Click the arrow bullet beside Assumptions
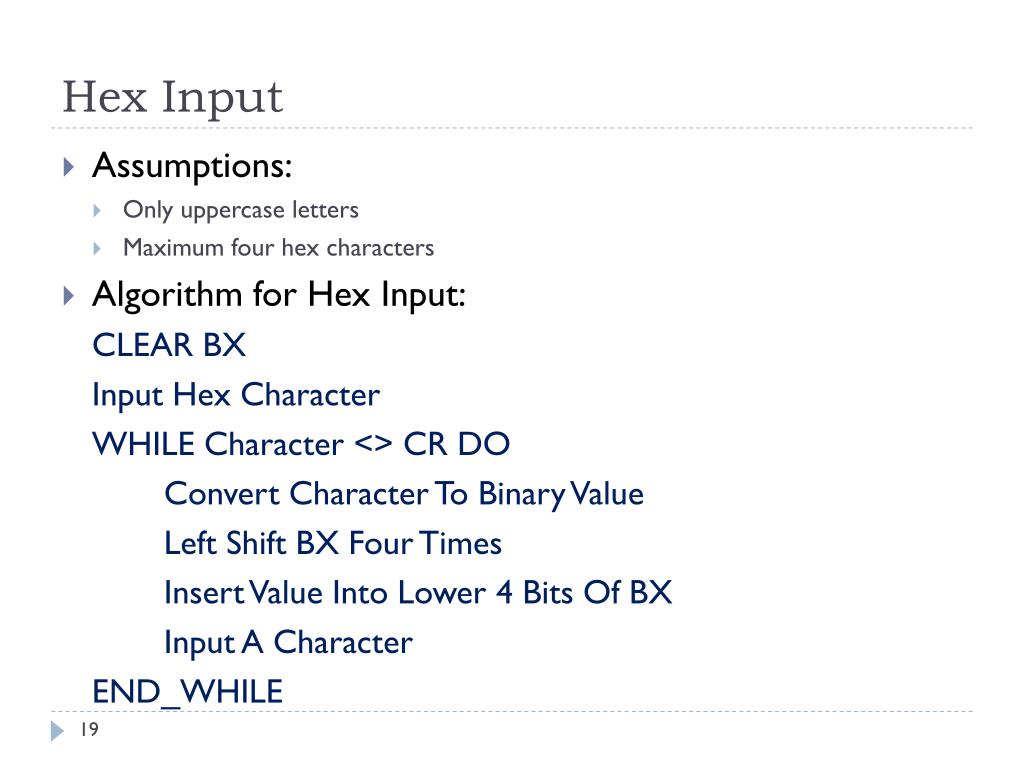Screen dimensions: 1024x768 click(69, 167)
